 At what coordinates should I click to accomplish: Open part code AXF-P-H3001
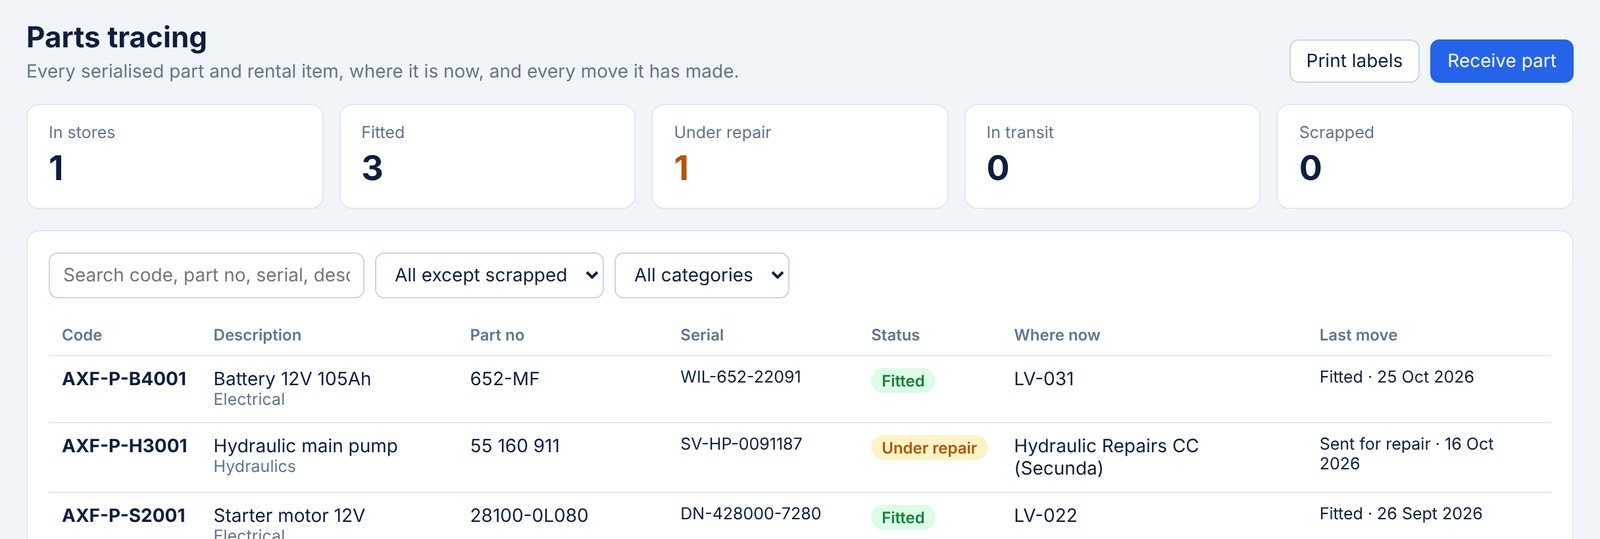pyautogui.click(x=125, y=446)
